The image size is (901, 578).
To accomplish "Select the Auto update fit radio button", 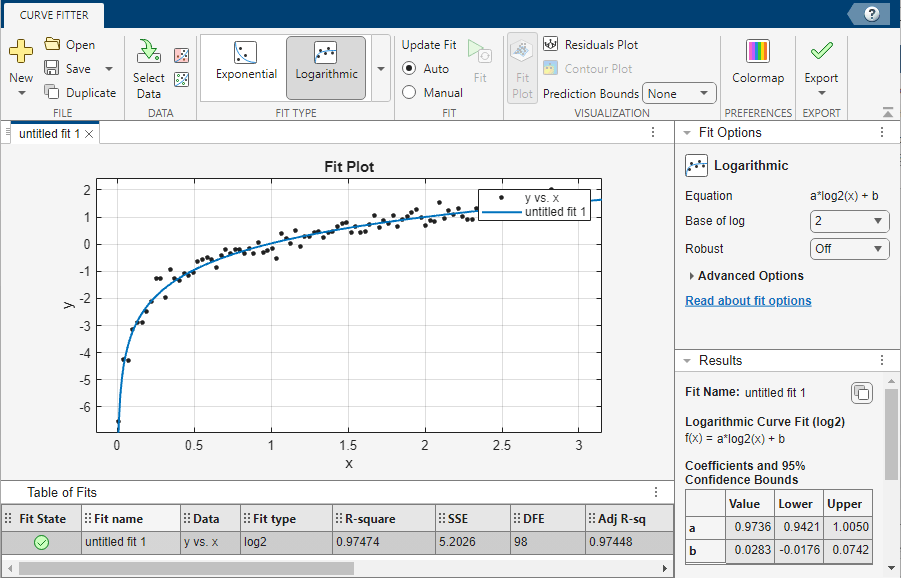I will [409, 69].
